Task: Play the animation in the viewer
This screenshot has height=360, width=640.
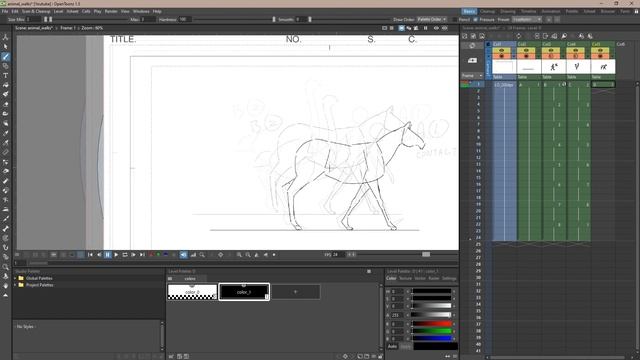Action: click(116, 255)
